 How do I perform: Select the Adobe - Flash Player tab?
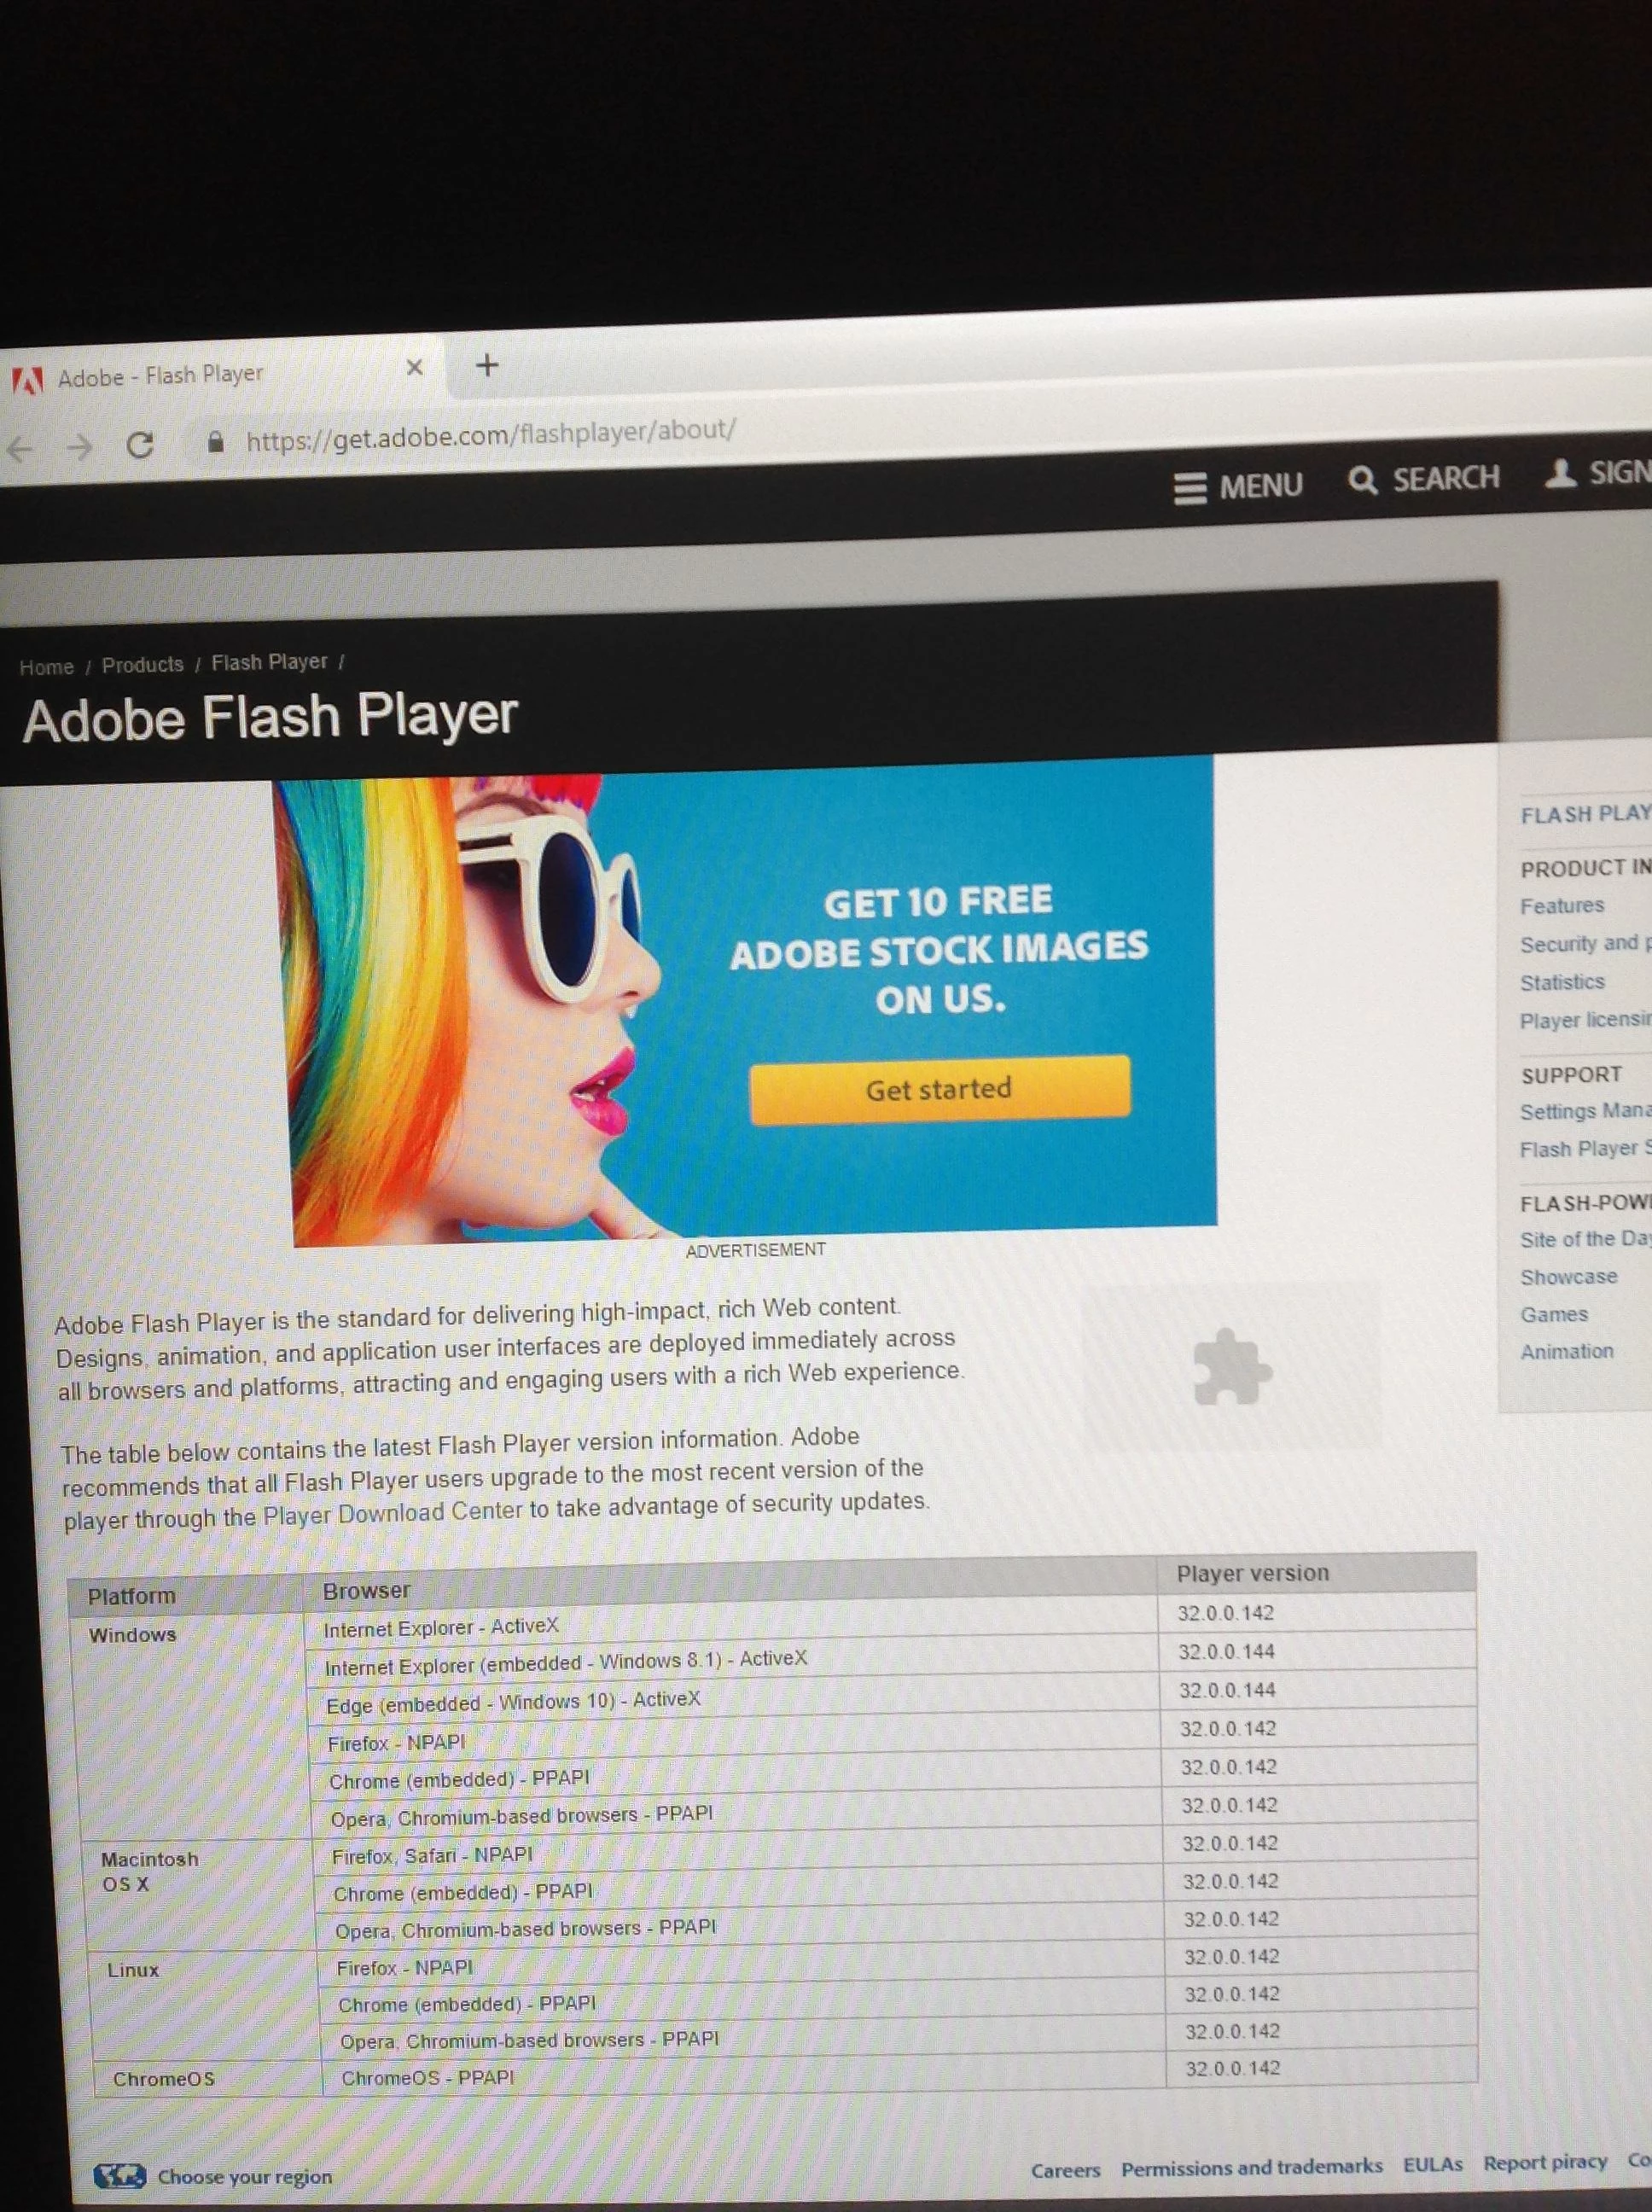click(x=160, y=376)
